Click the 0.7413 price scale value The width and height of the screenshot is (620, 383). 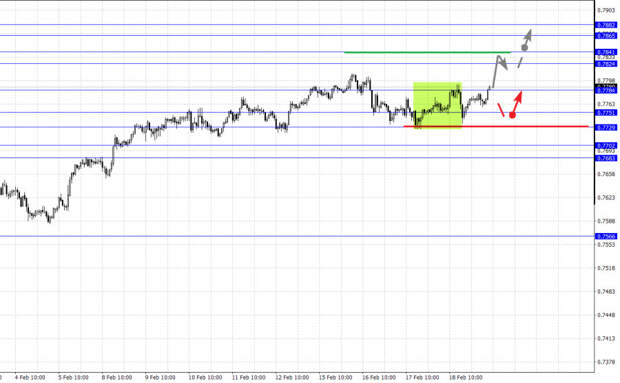(x=606, y=338)
